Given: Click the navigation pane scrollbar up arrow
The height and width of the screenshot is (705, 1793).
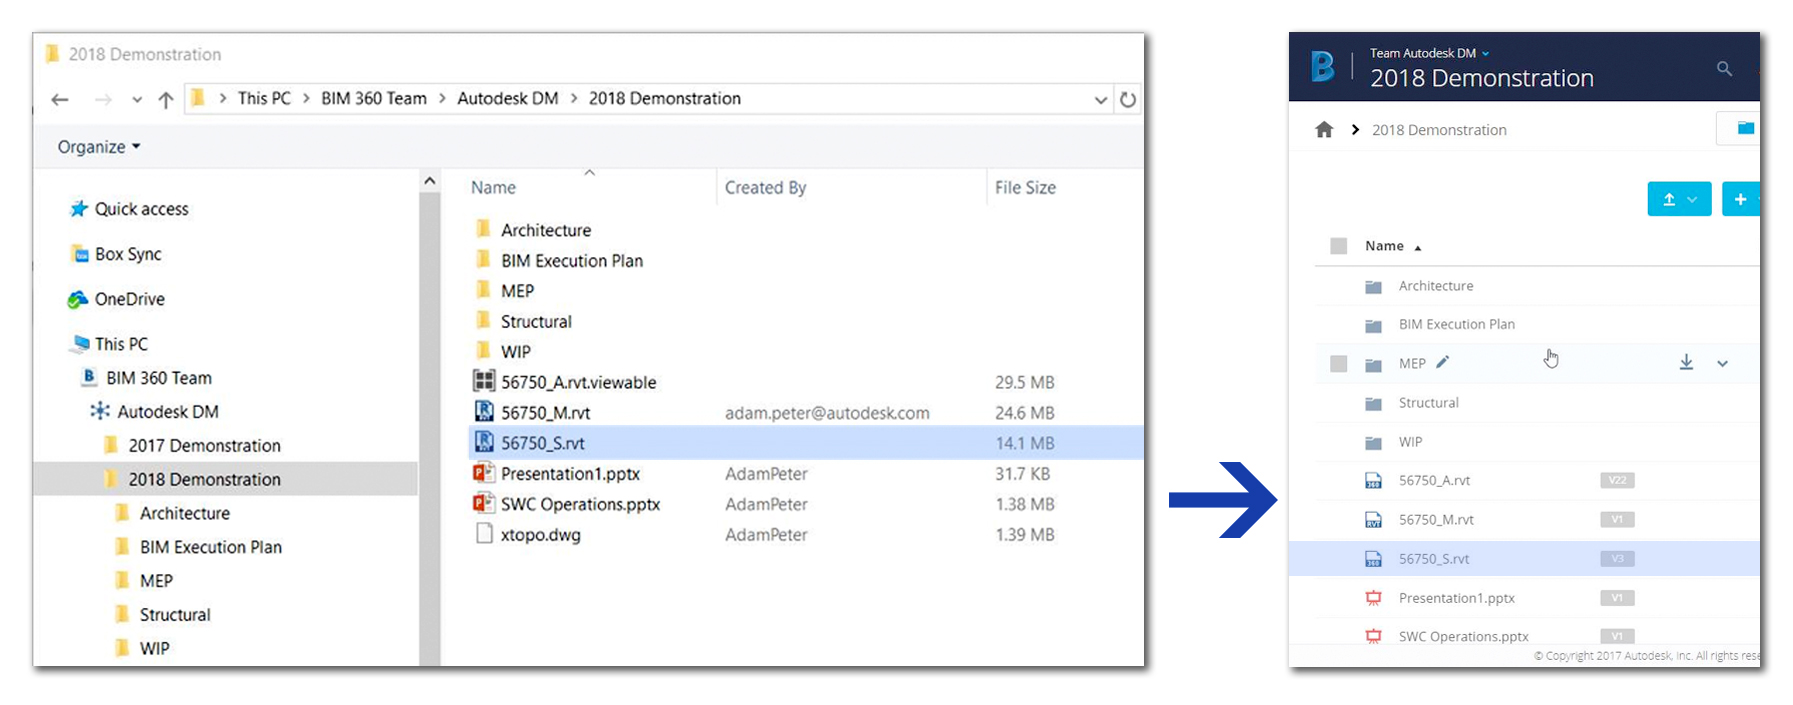Looking at the screenshot, I should [429, 181].
